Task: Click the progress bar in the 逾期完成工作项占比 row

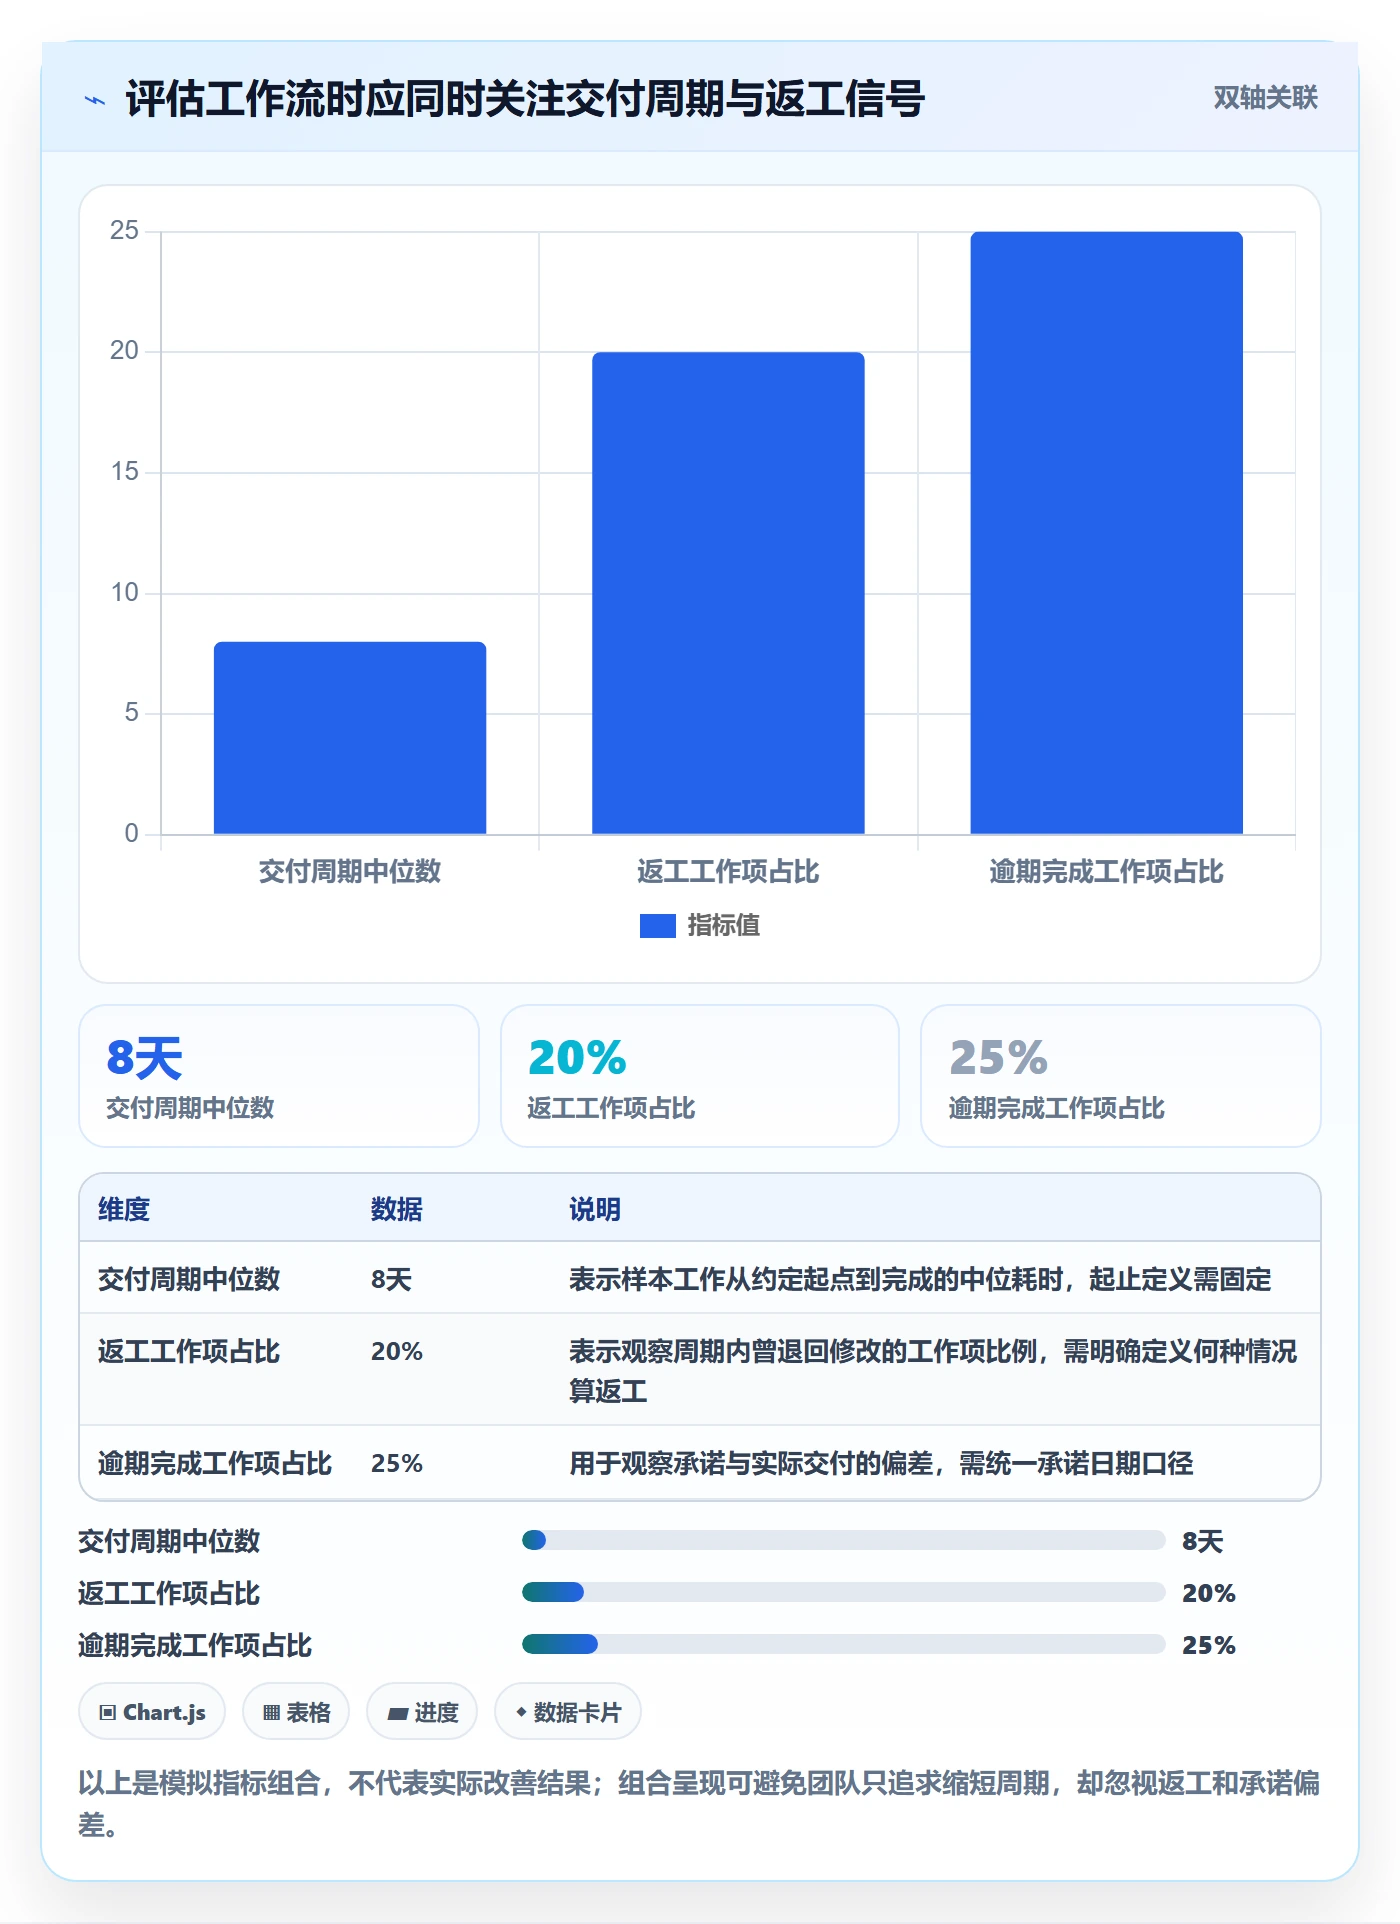Action: (843, 1644)
